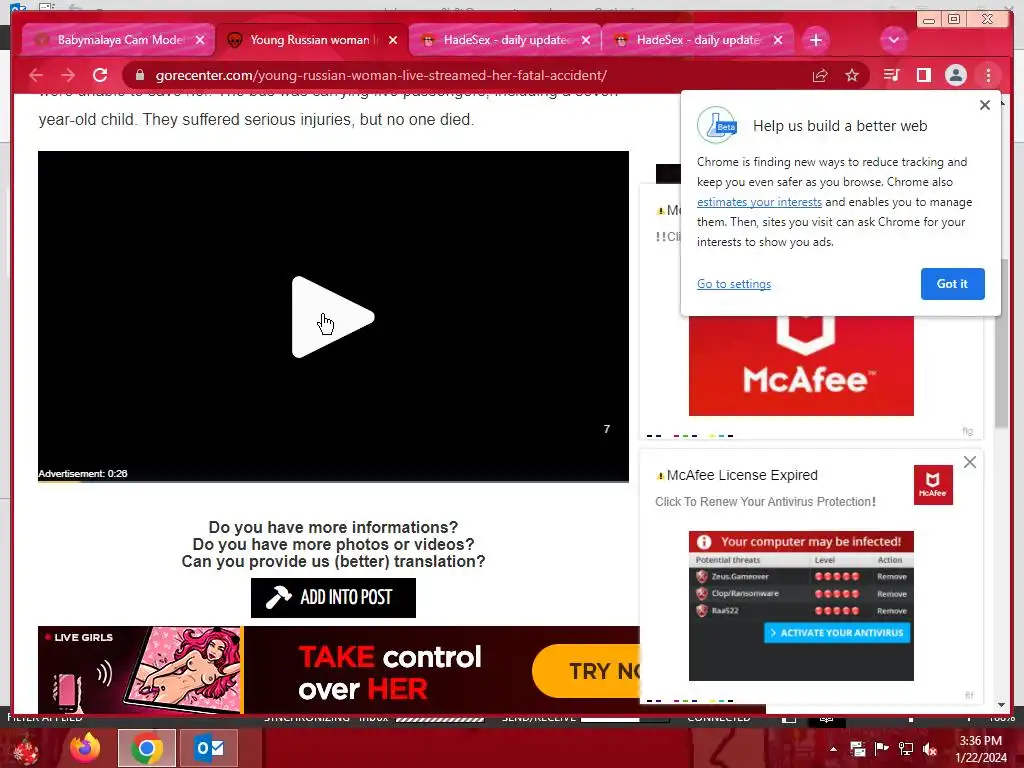Viewport: 1024px width, 768px height.
Task: Click 'Click To Renew Your Antivirus Protection!' text
Action: [765, 502]
